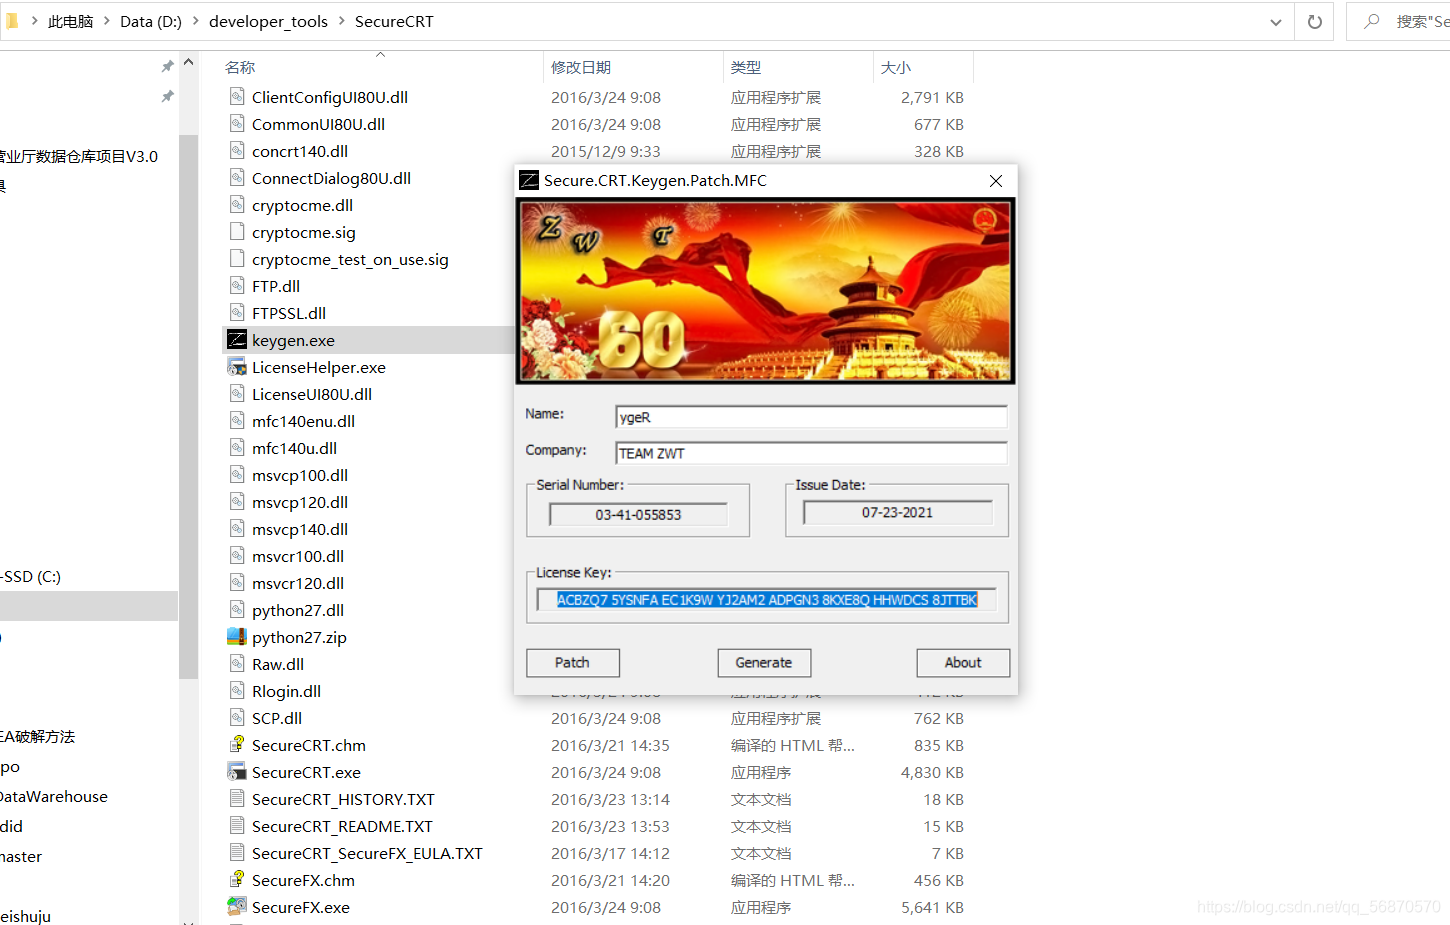Image resolution: width=1450 pixels, height=925 pixels.
Task: Select Rlogin.dll file name
Action: 286,691
